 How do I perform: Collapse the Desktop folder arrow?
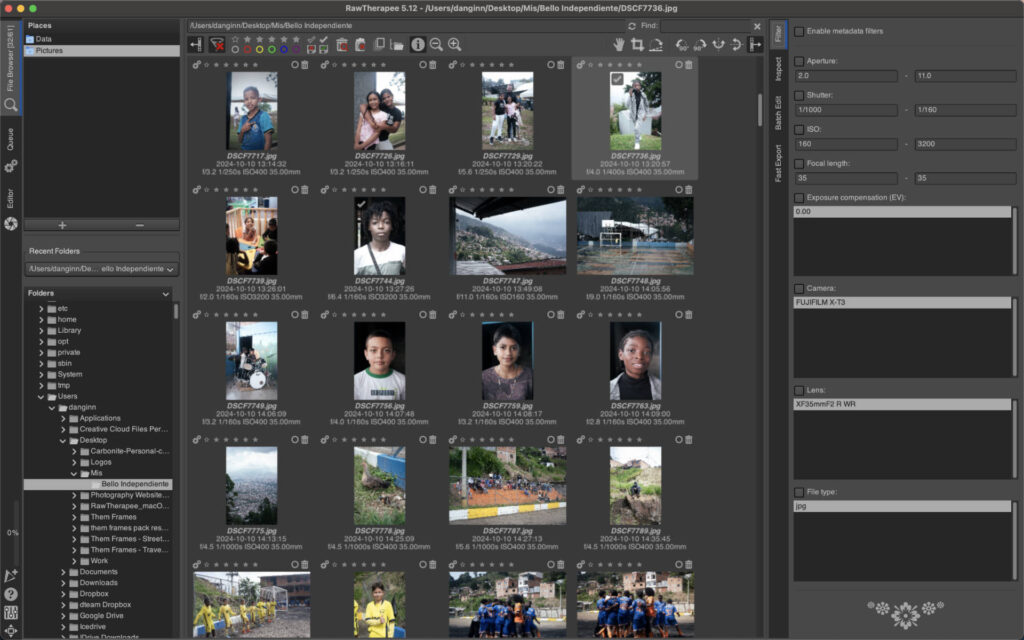pos(63,441)
